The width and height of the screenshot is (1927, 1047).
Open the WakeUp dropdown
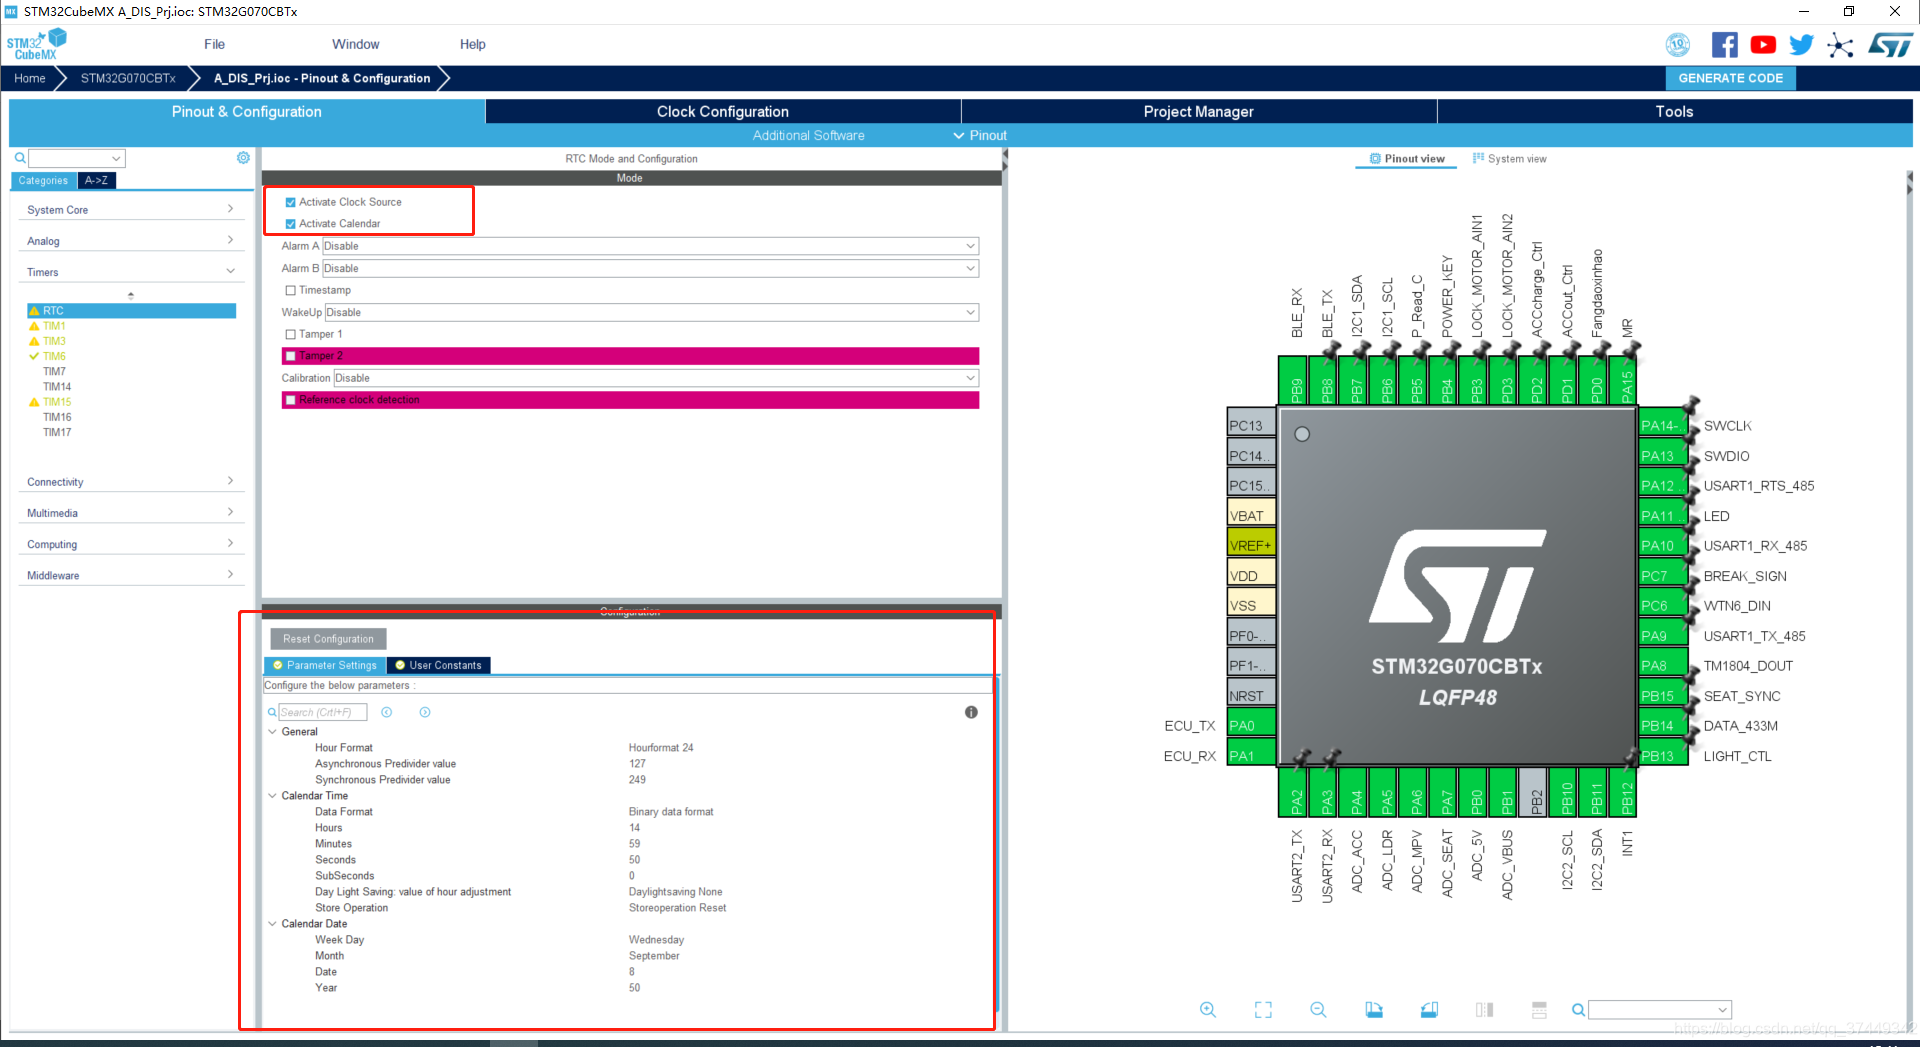pos(652,312)
